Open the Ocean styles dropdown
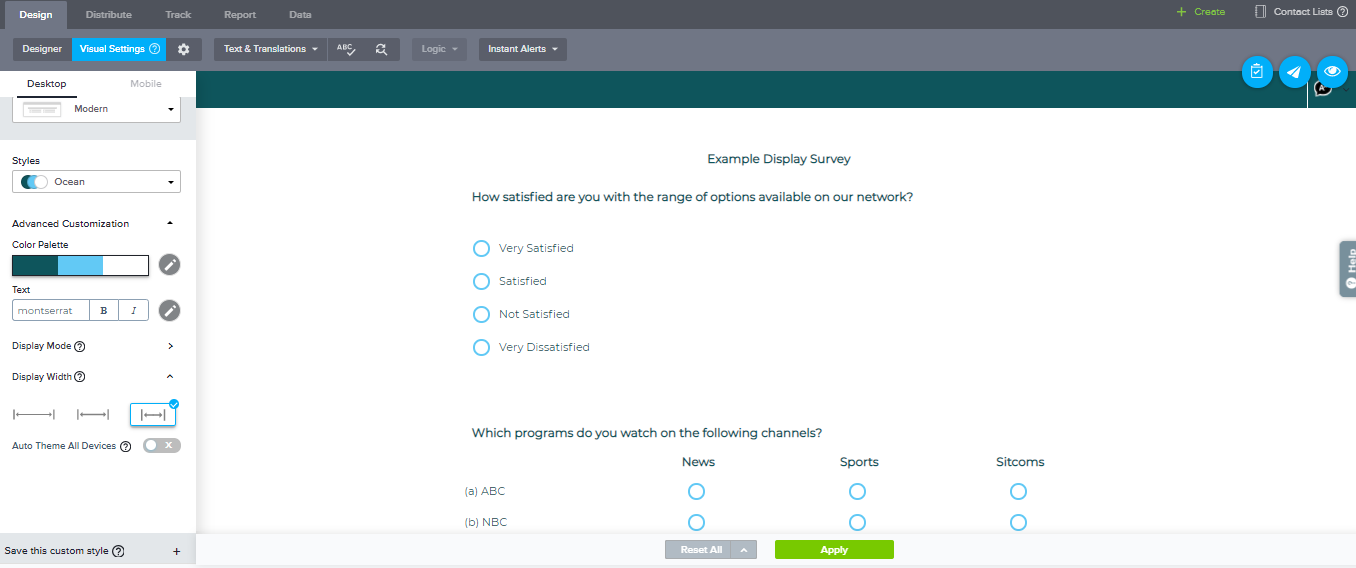Viewport: 1356px width, 568px height. pyautogui.click(x=97, y=182)
